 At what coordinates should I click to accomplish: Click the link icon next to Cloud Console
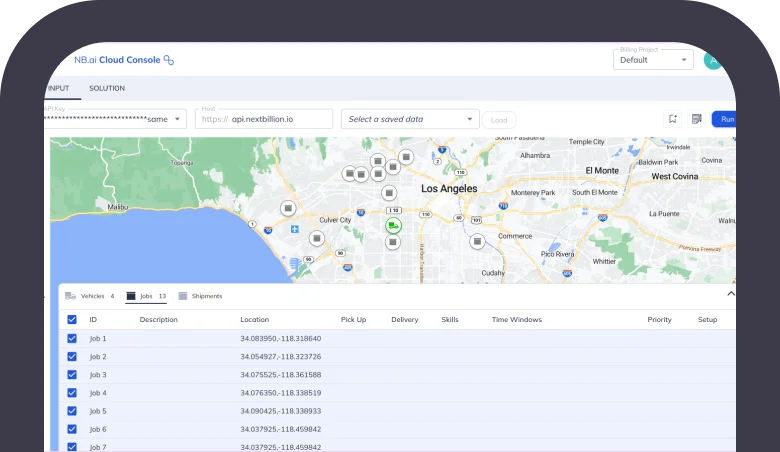pyautogui.click(x=169, y=60)
